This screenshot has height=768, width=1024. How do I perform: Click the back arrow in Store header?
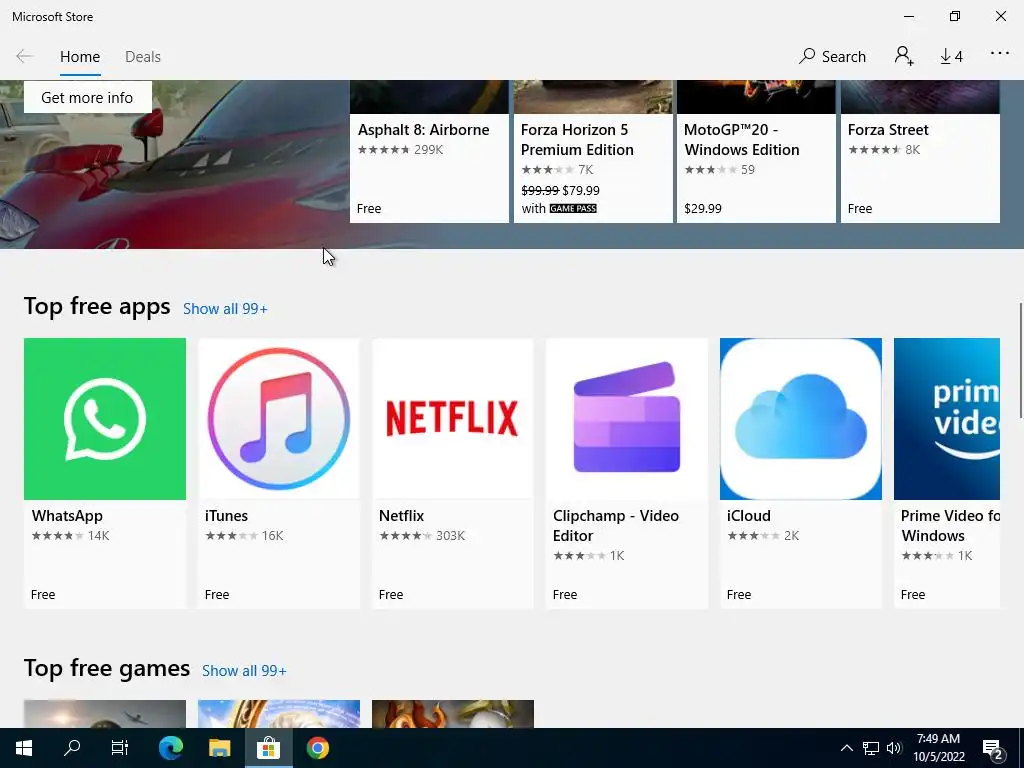[x=24, y=56]
